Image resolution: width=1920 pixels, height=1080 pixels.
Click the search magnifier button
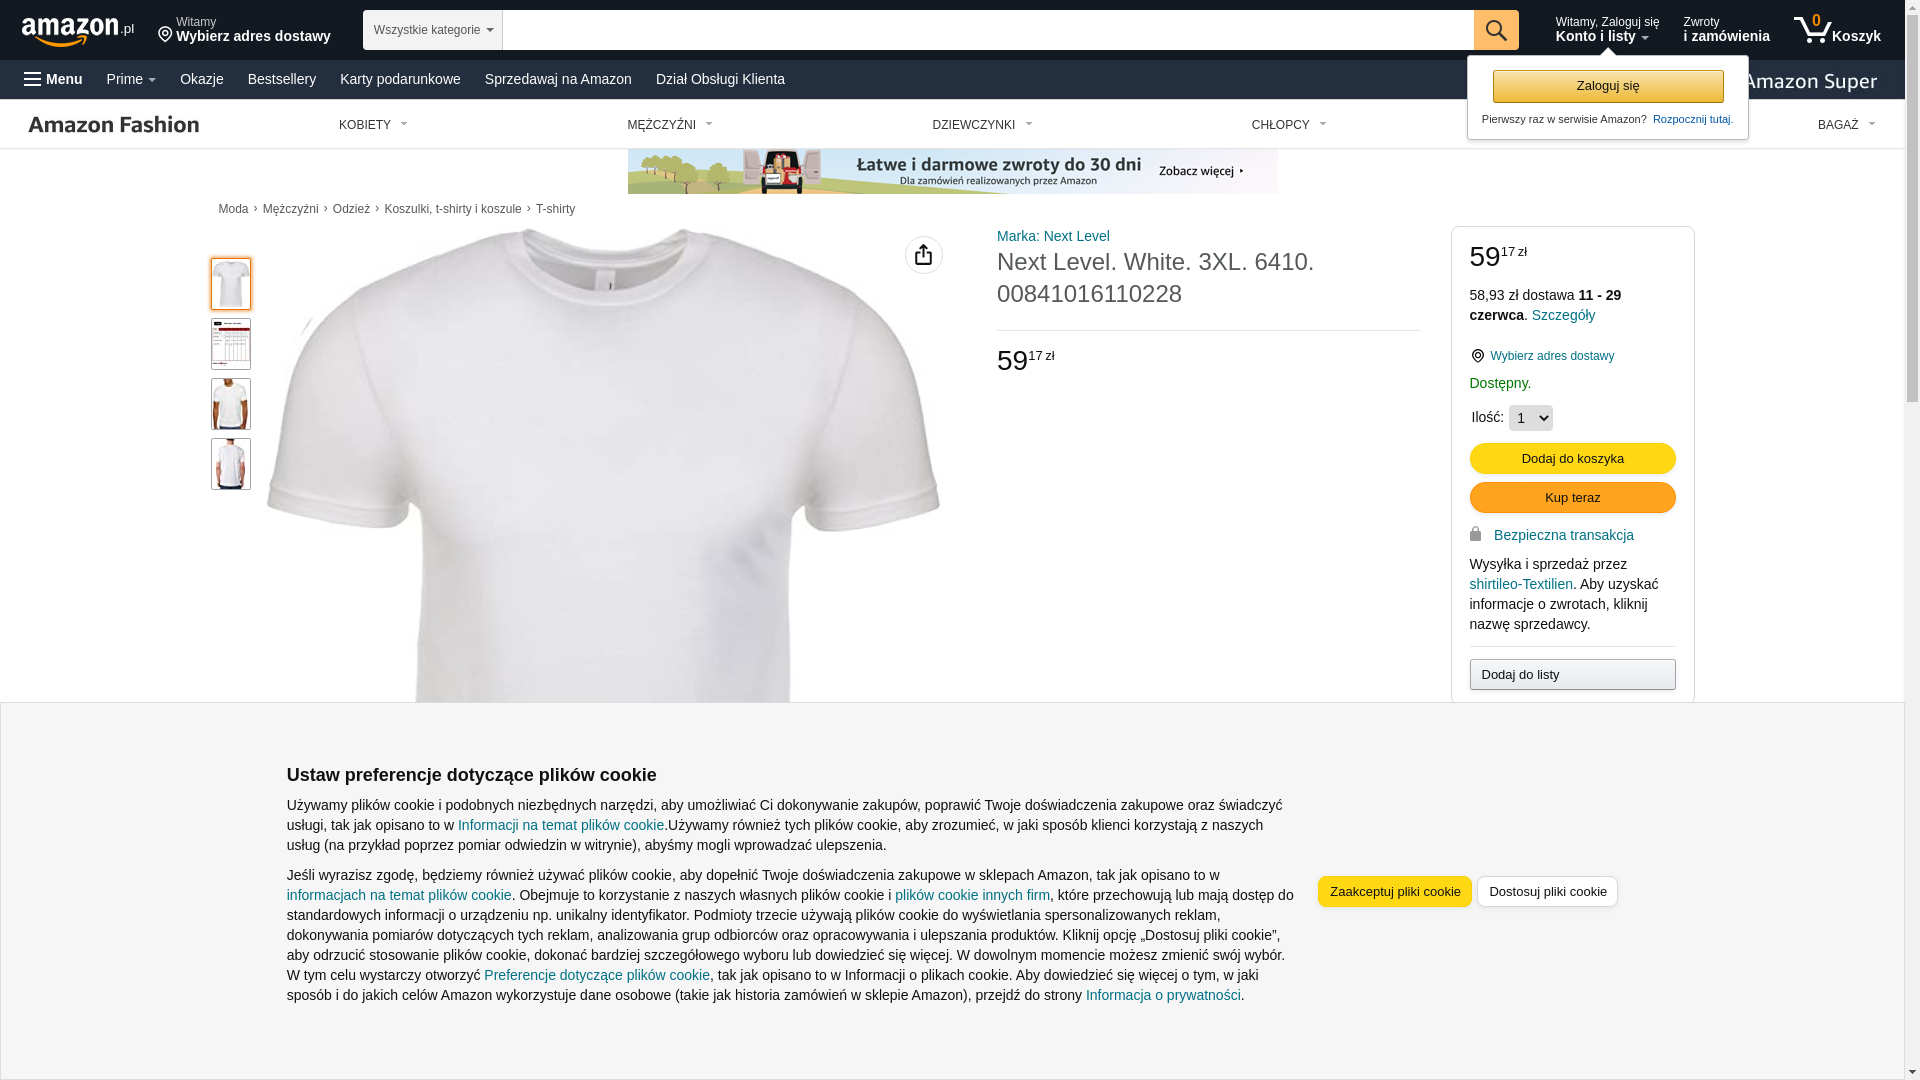click(x=1495, y=30)
